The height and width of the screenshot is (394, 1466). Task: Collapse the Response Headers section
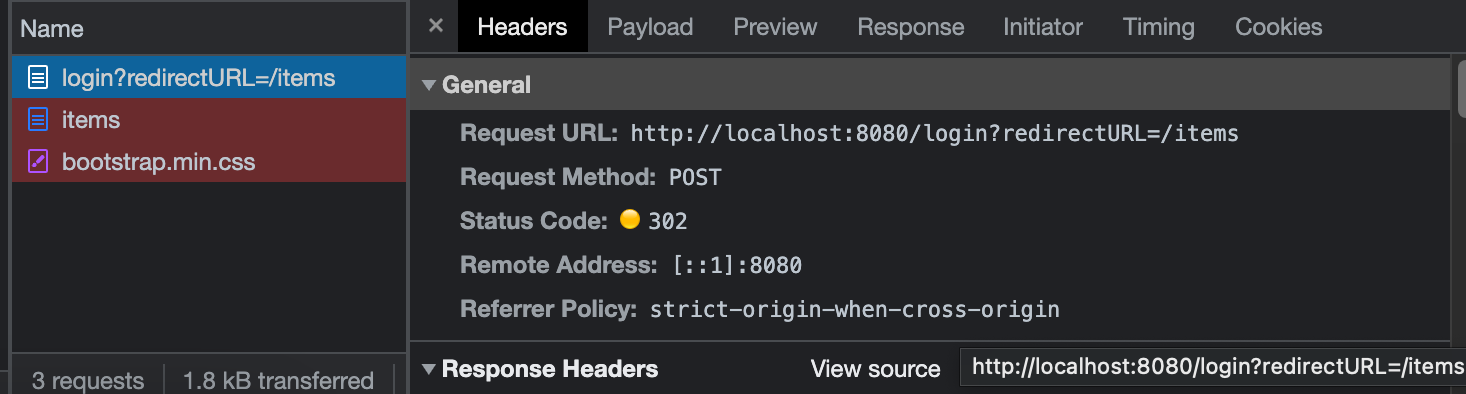[429, 369]
